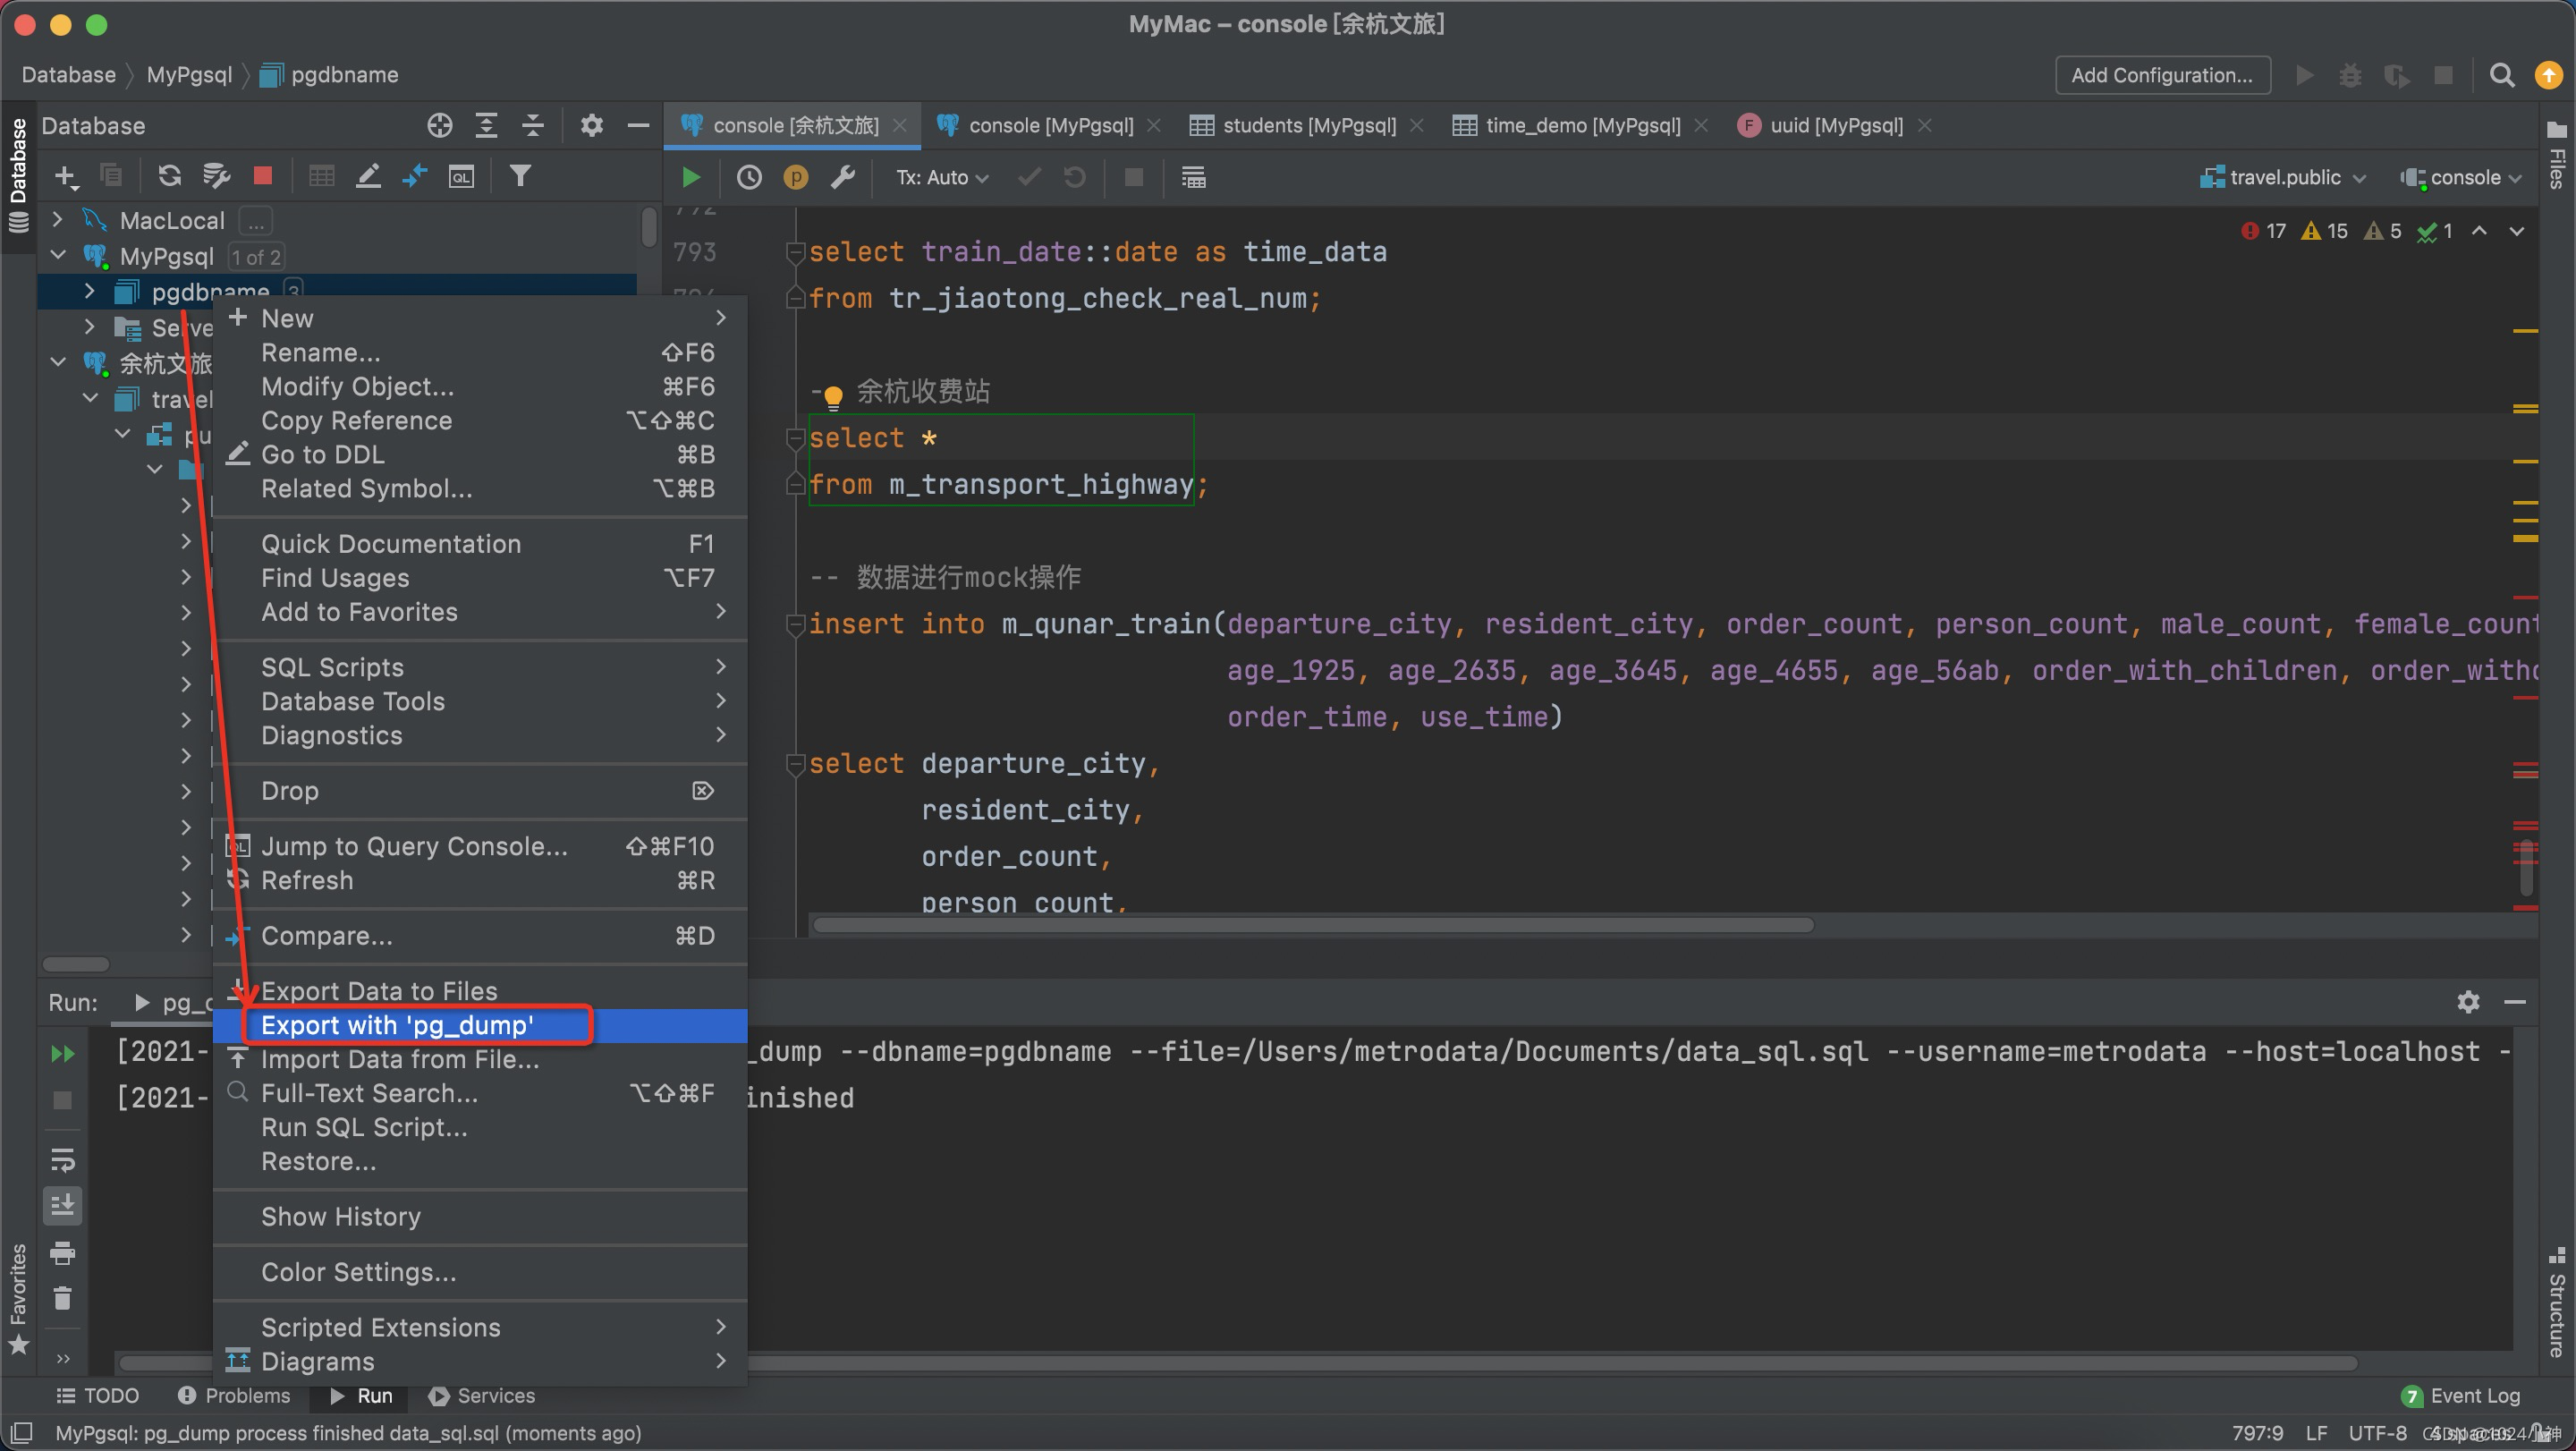
Task: Click the red stop deactivate icon
Action: click(263, 177)
